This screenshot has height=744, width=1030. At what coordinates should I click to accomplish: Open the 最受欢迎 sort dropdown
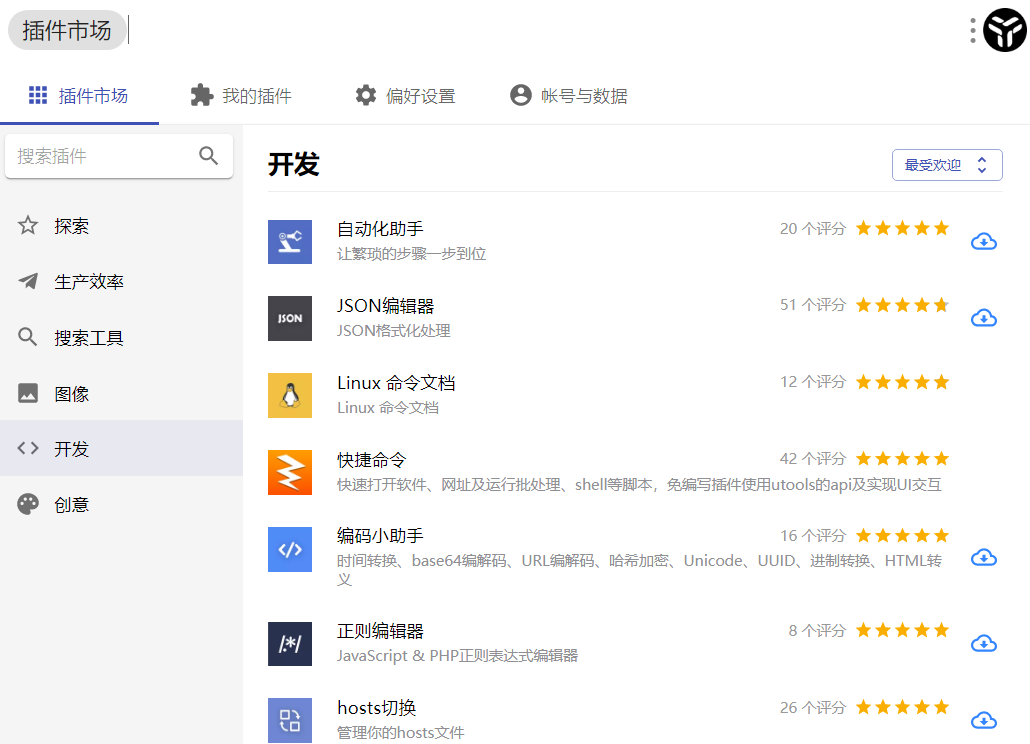pyautogui.click(x=947, y=165)
